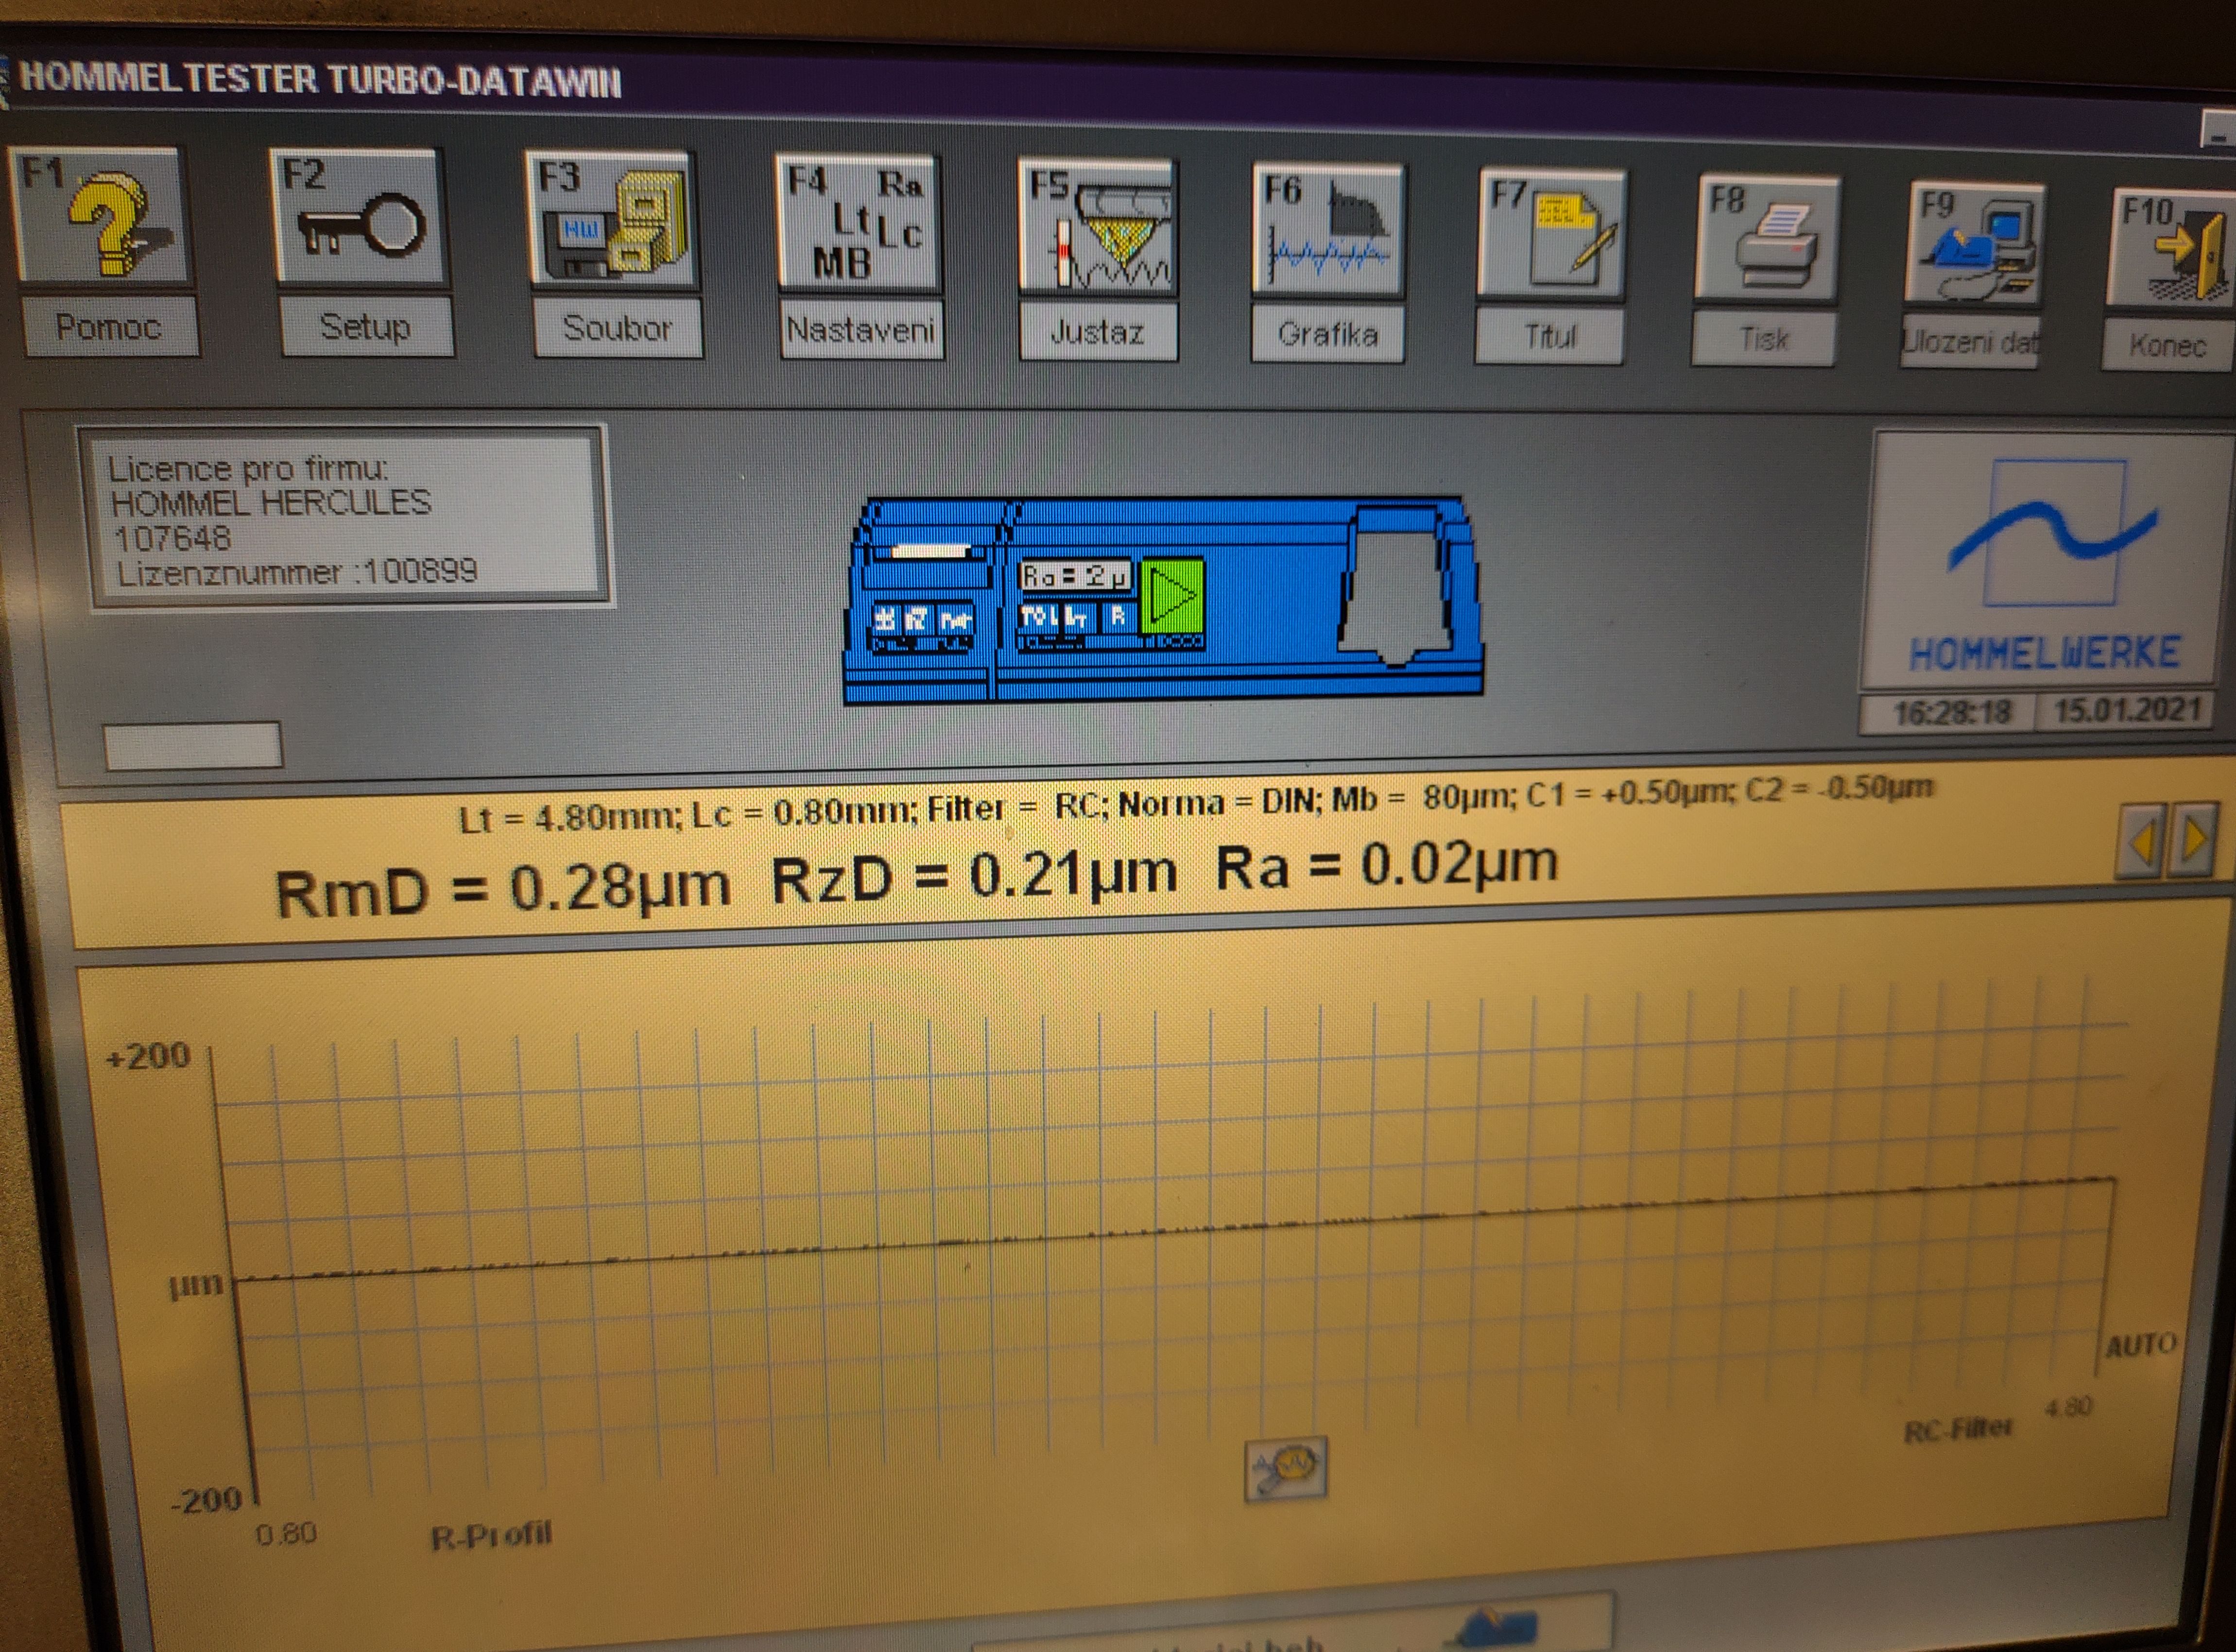
Task: Click the time display 16:28:18
Action: (x=1951, y=712)
